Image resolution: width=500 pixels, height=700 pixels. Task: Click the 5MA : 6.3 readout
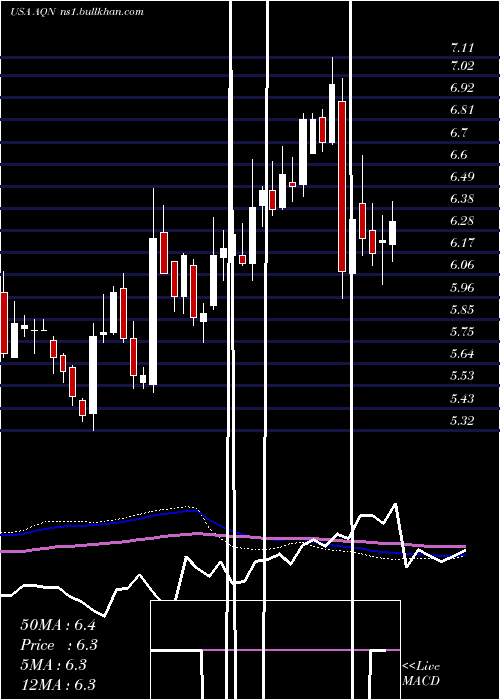(53, 665)
